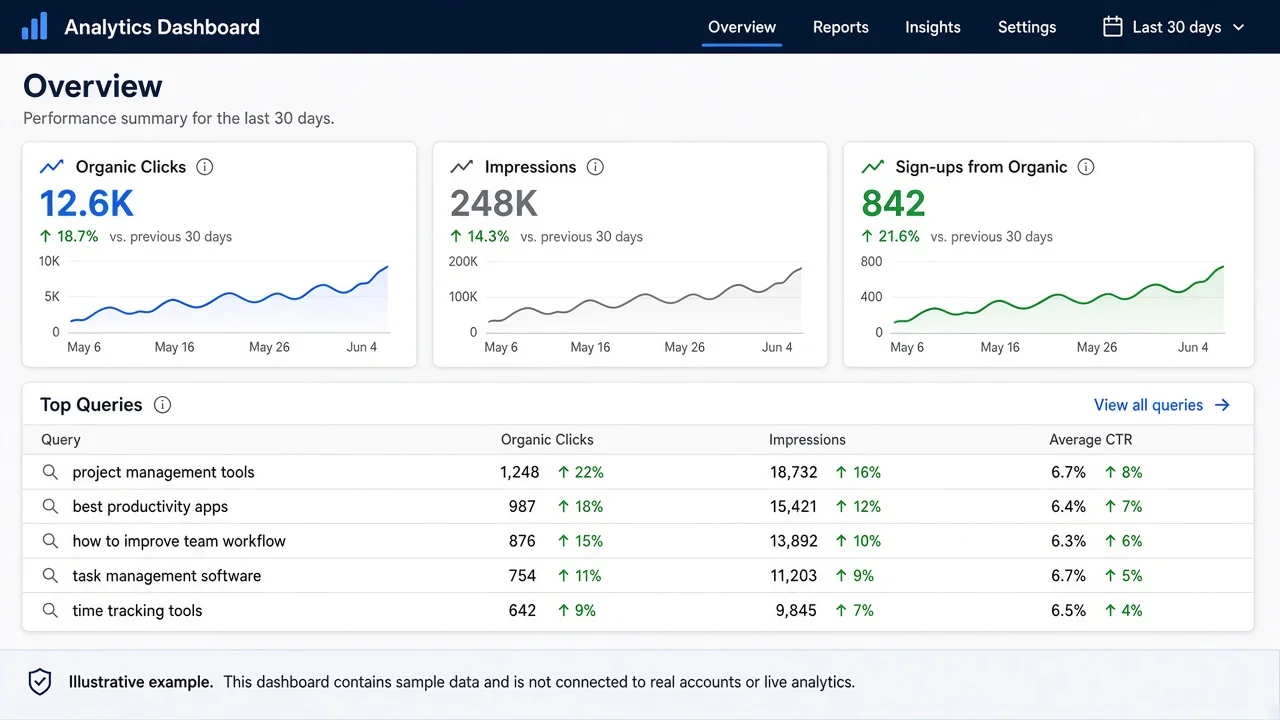
Task: Sort by the Query column header
Action: pos(61,440)
